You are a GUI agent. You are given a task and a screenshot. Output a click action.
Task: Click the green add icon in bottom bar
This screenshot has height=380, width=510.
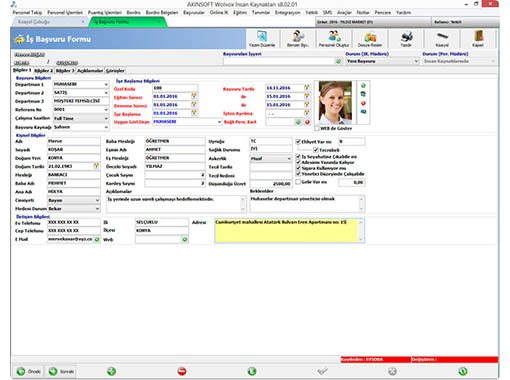tap(111, 371)
